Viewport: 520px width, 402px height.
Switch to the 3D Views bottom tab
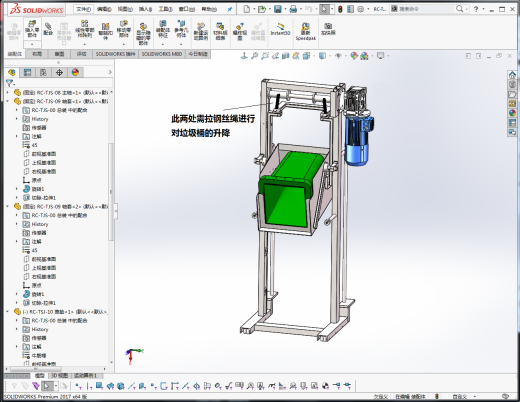click(x=59, y=376)
